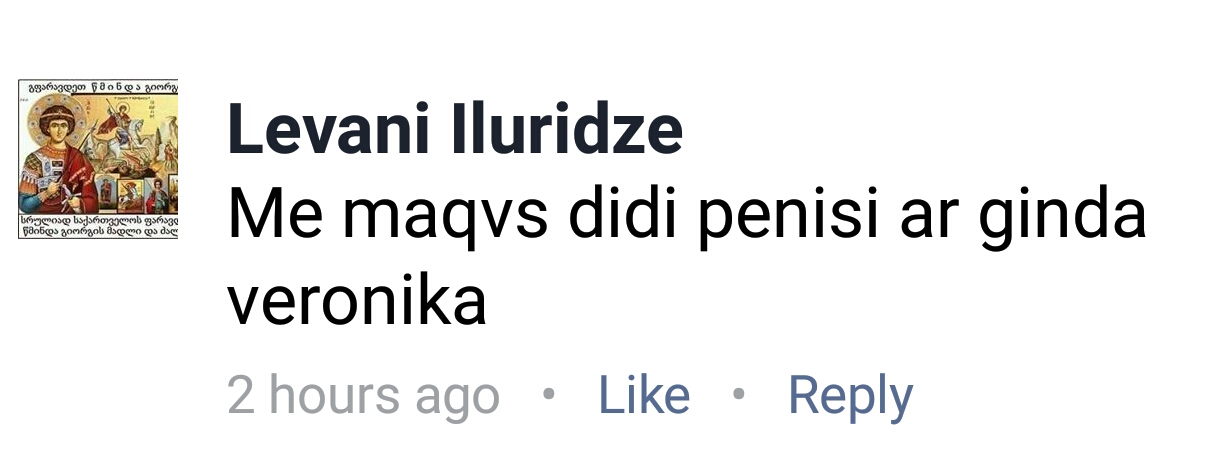Click the Georgian caption atop the avatar
The width and height of the screenshot is (1221, 470).
[99, 87]
